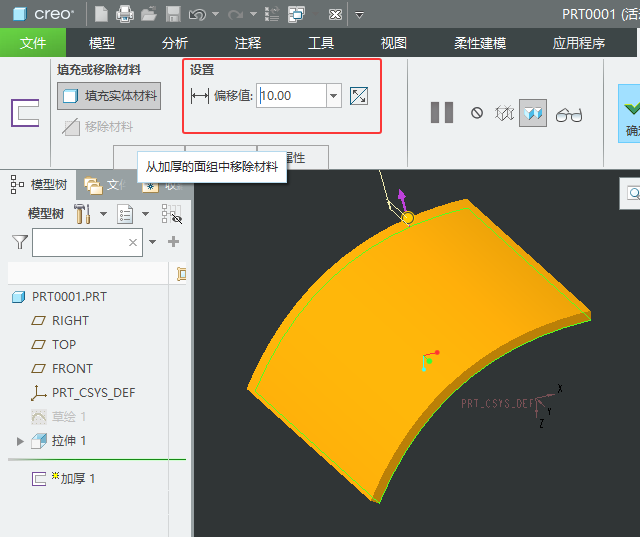Screen dimensions: 640x537
Task: Open the quick access toolbar customize arrow
Action: click(x=359, y=15)
